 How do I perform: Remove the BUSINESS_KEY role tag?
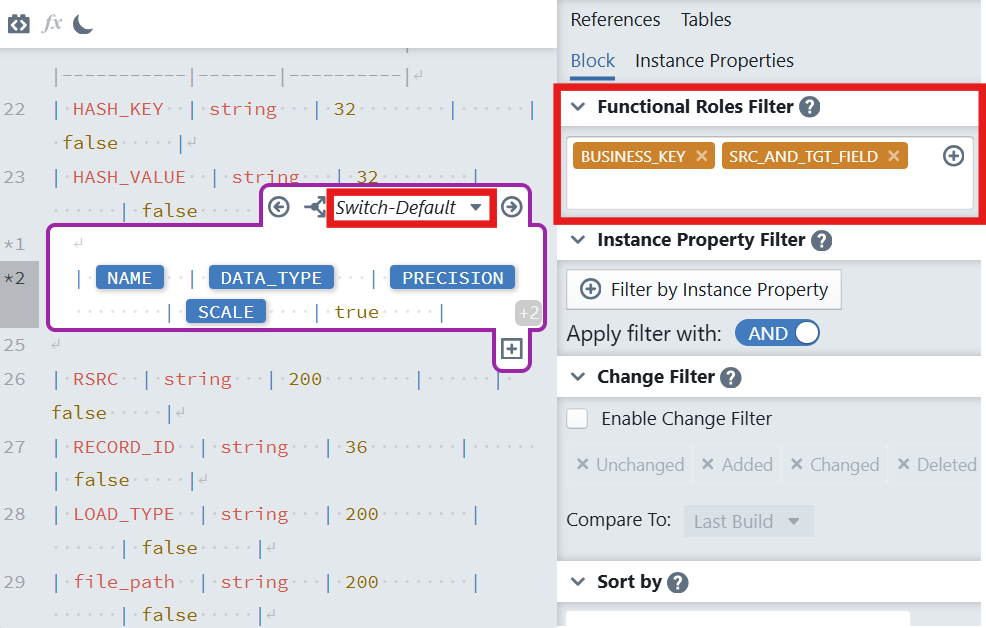(x=701, y=156)
